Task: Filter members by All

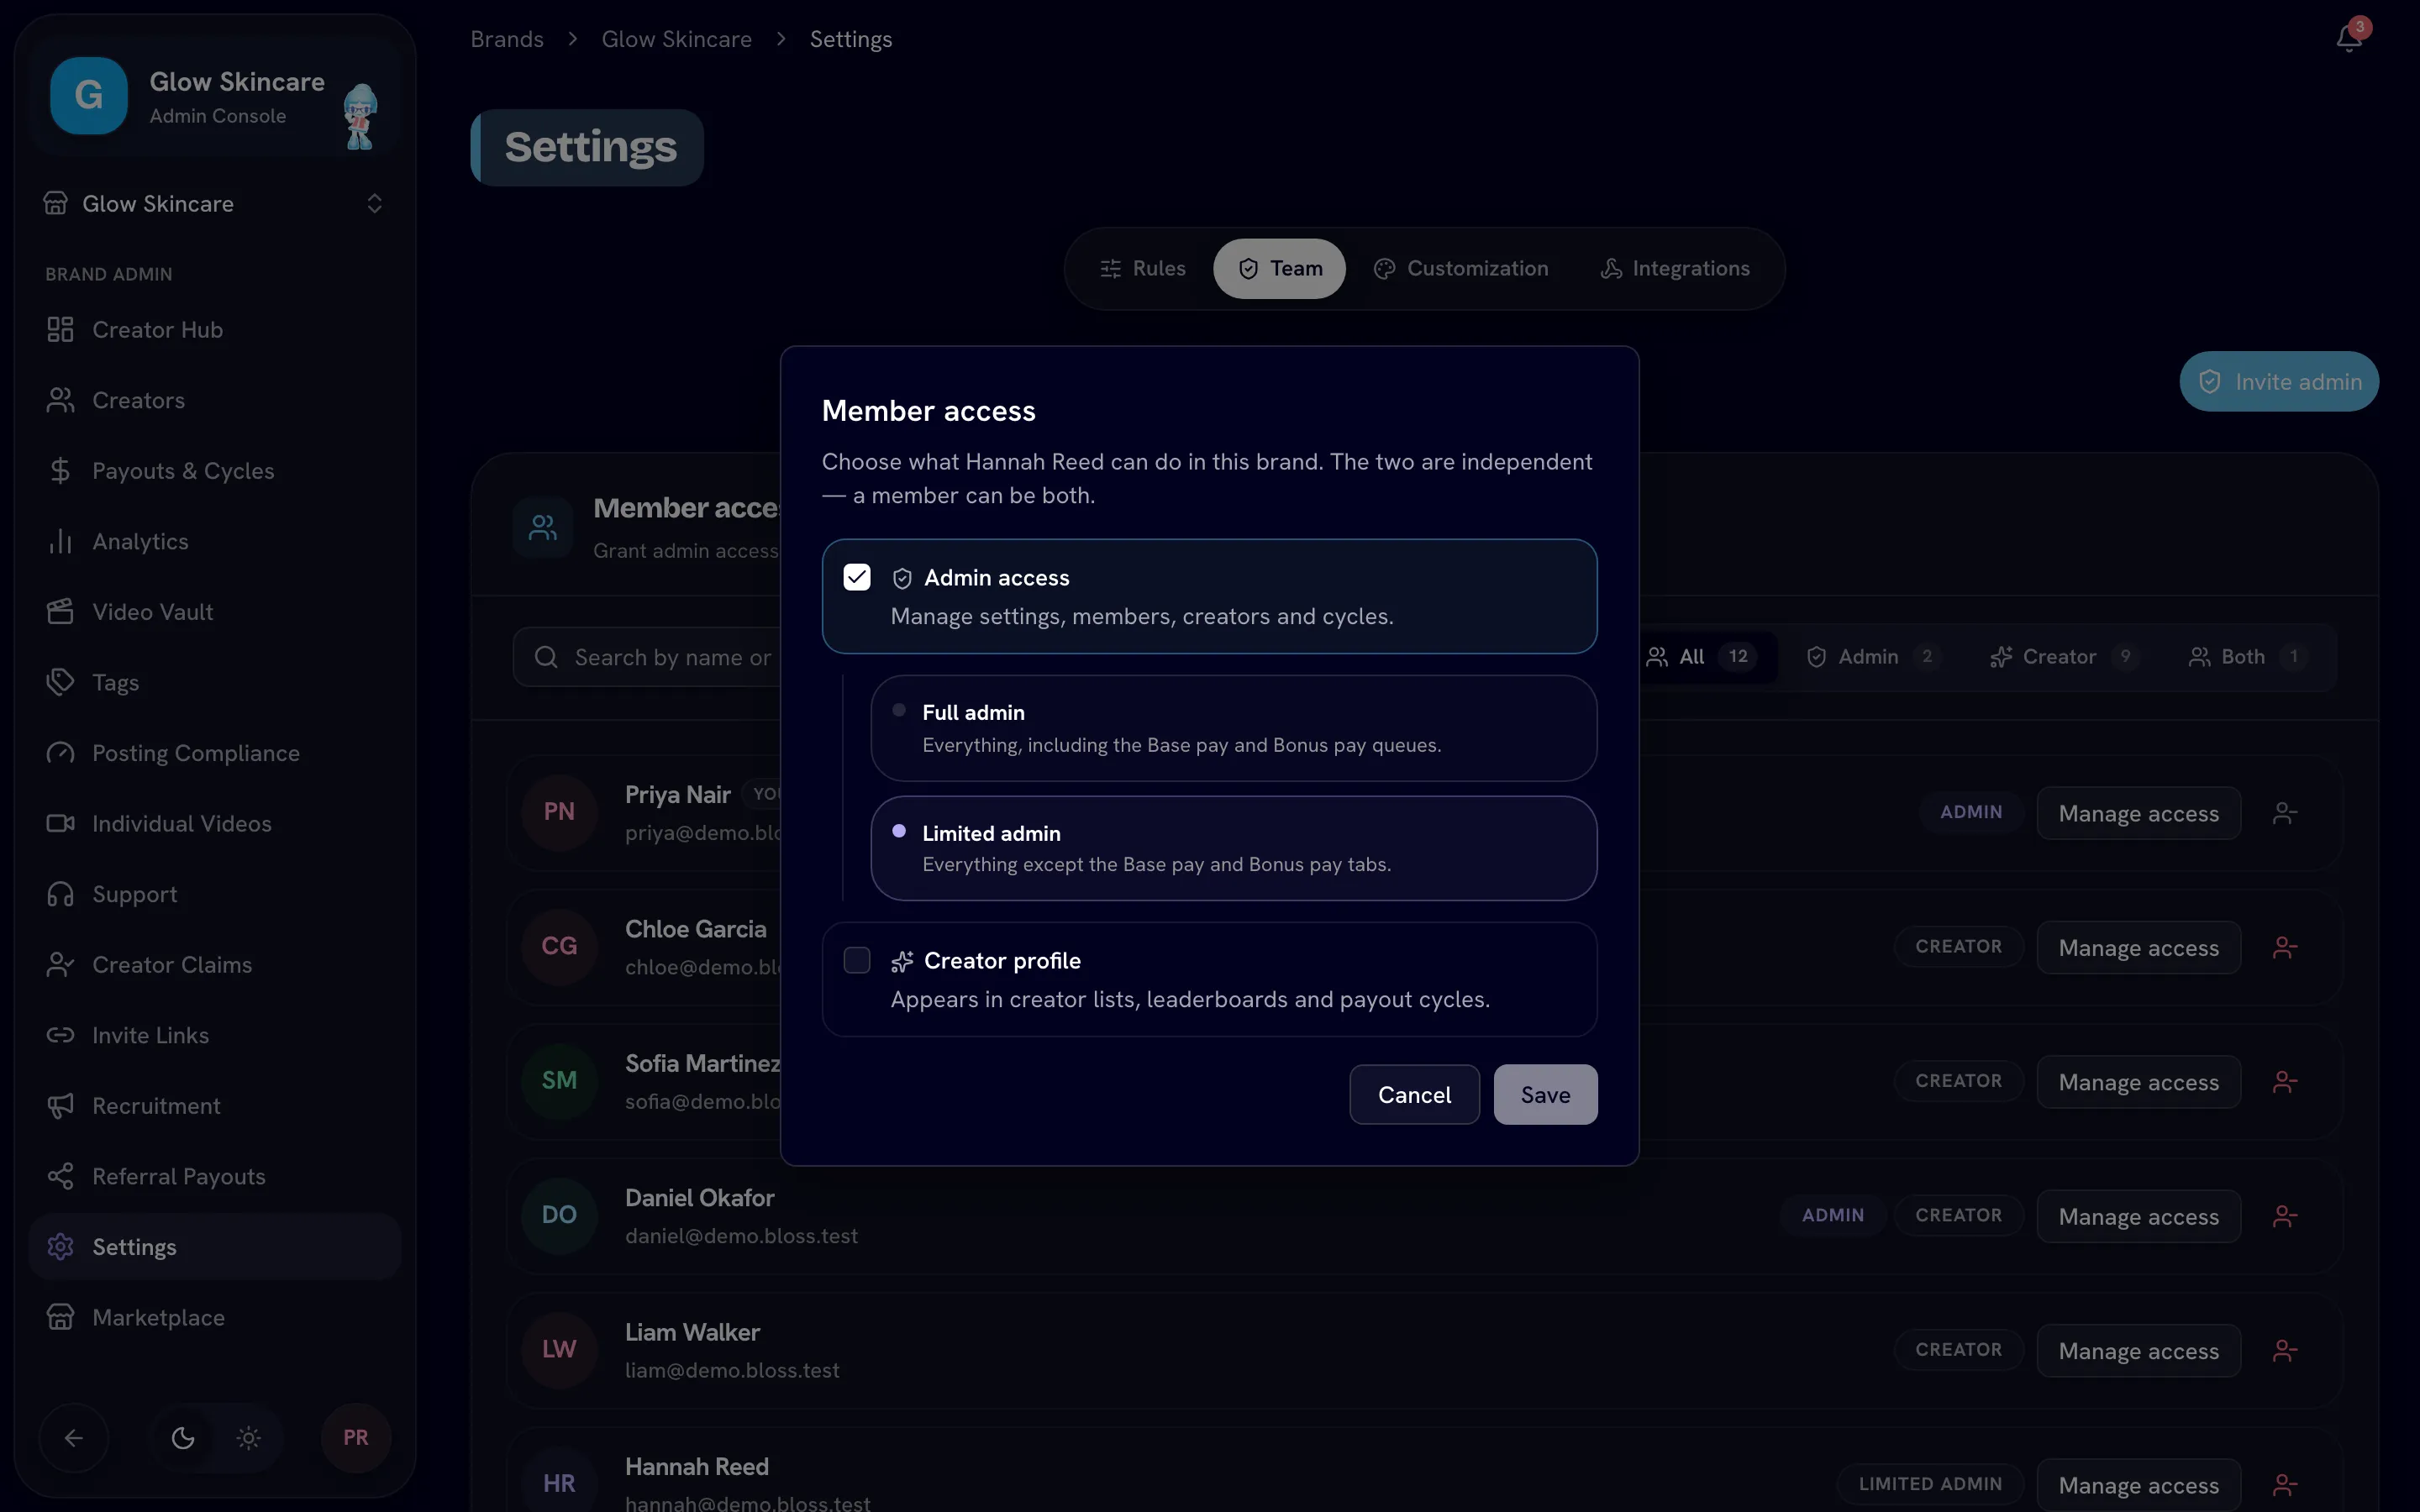Action: (x=1702, y=657)
